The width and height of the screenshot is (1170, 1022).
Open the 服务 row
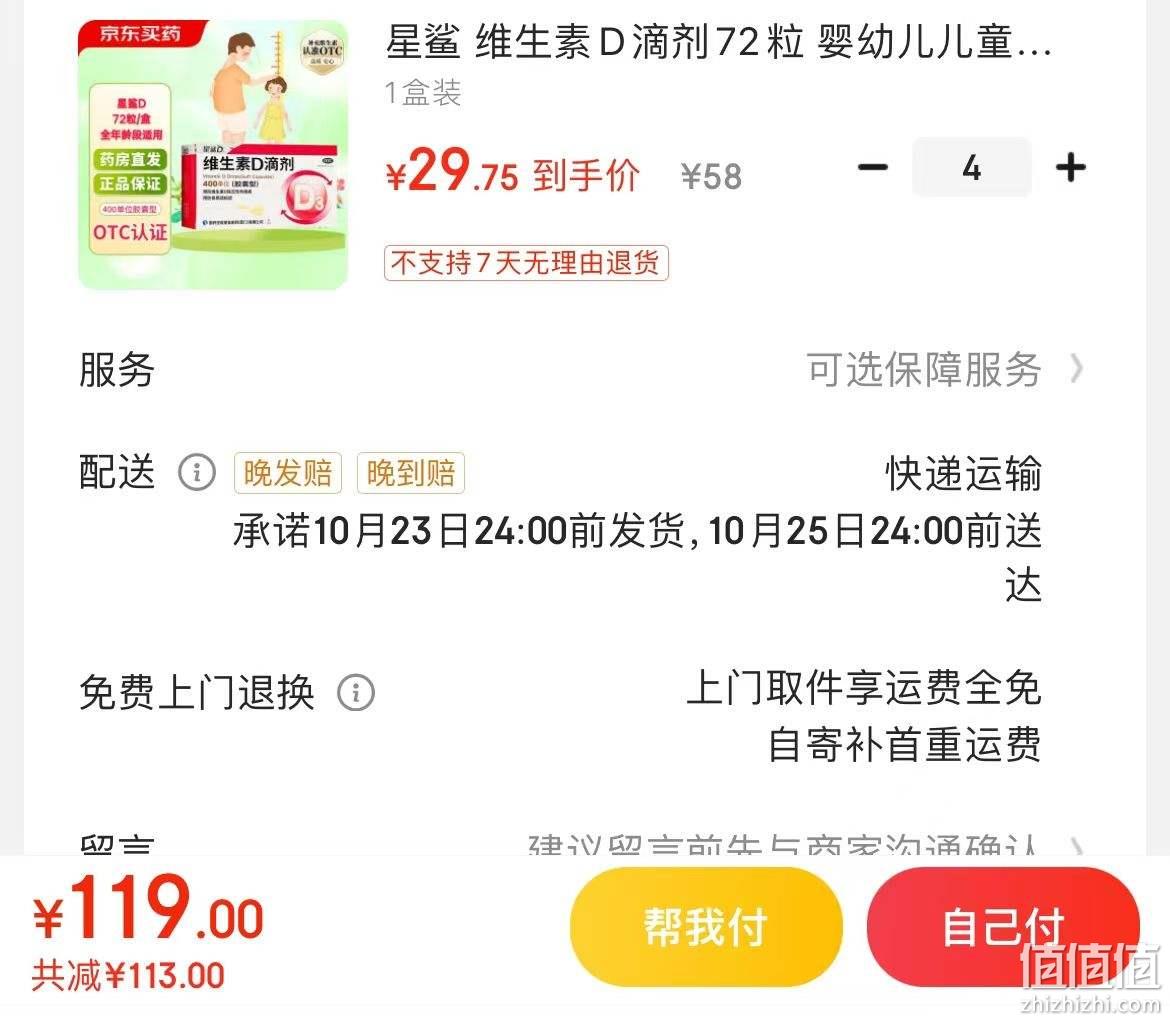pyautogui.click(x=584, y=369)
